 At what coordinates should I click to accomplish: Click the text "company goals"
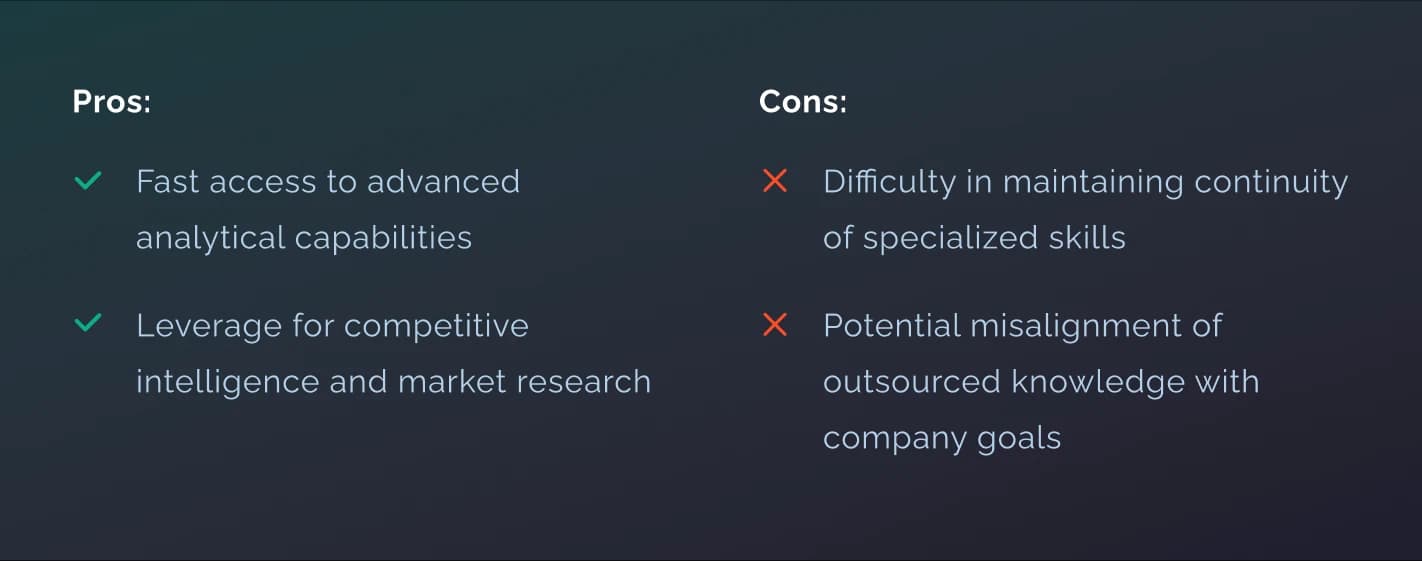pyautogui.click(x=942, y=438)
